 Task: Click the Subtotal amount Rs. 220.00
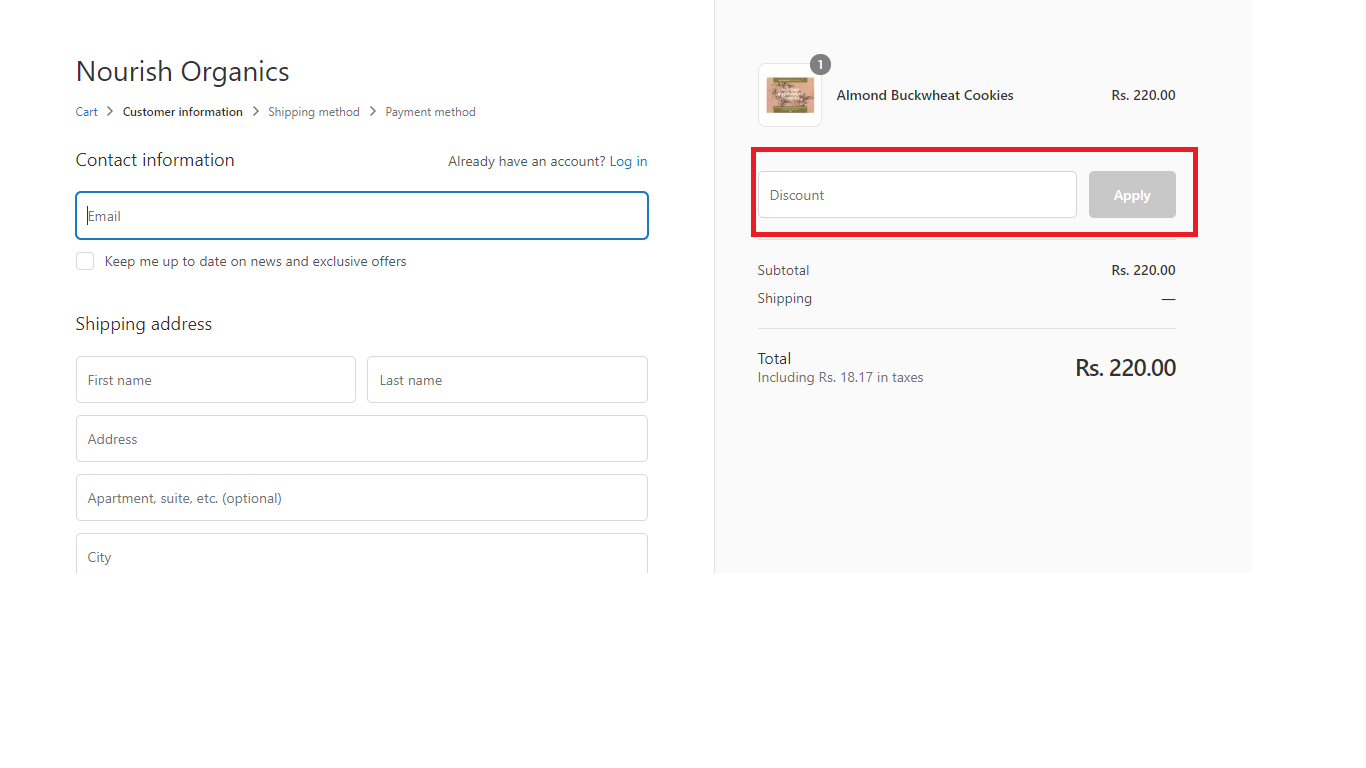click(x=1143, y=270)
